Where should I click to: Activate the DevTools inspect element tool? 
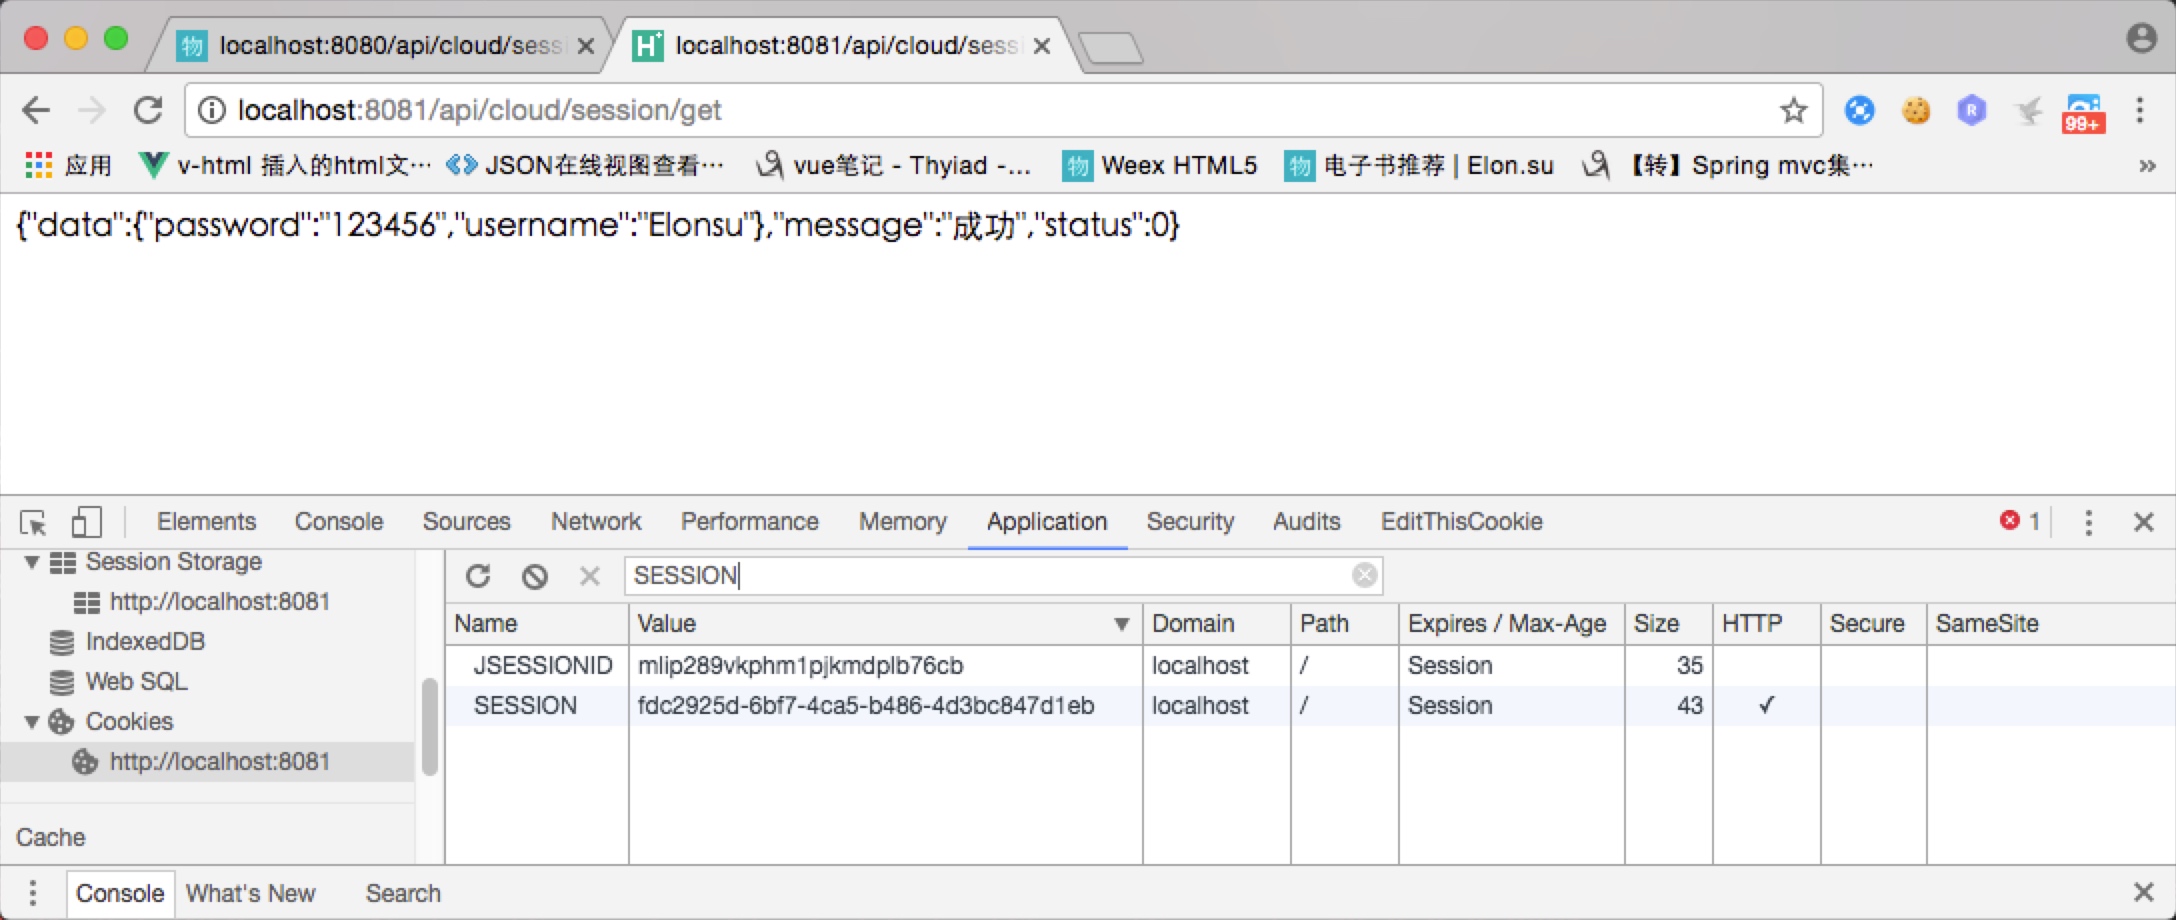tap(33, 522)
